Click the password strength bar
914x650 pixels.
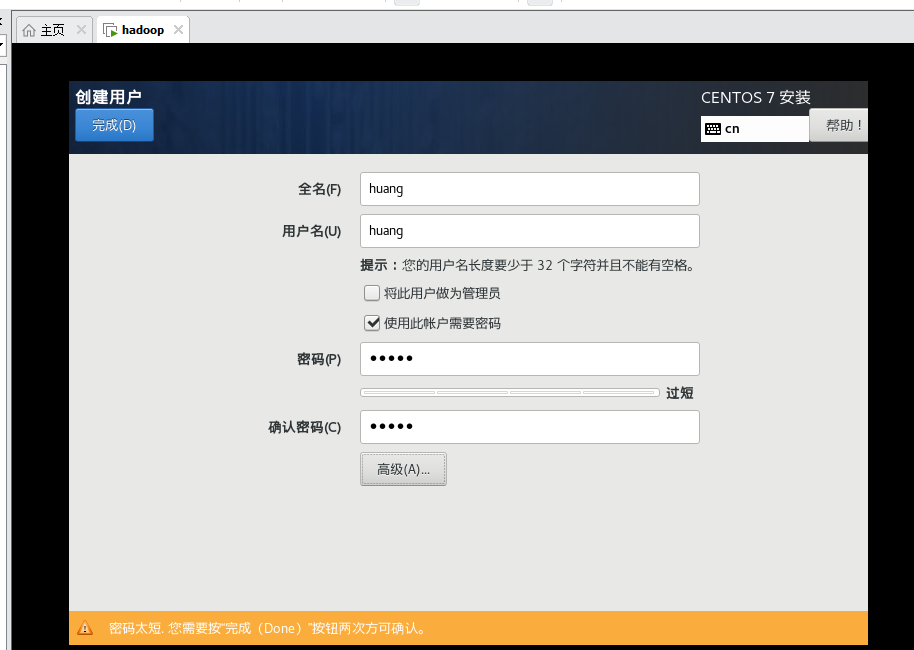pyautogui.click(x=510, y=393)
